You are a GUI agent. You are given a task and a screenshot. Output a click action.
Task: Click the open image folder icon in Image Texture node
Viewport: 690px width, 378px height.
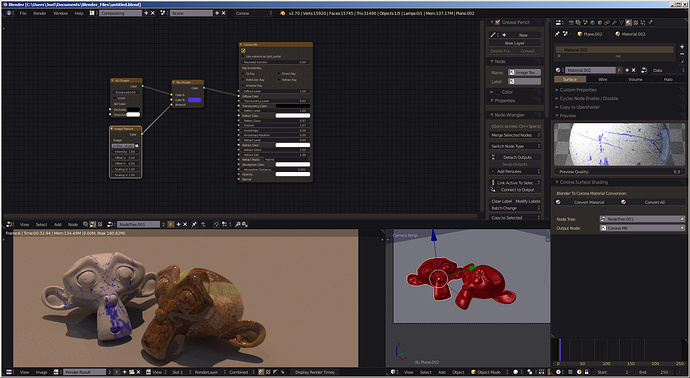(x=137, y=146)
